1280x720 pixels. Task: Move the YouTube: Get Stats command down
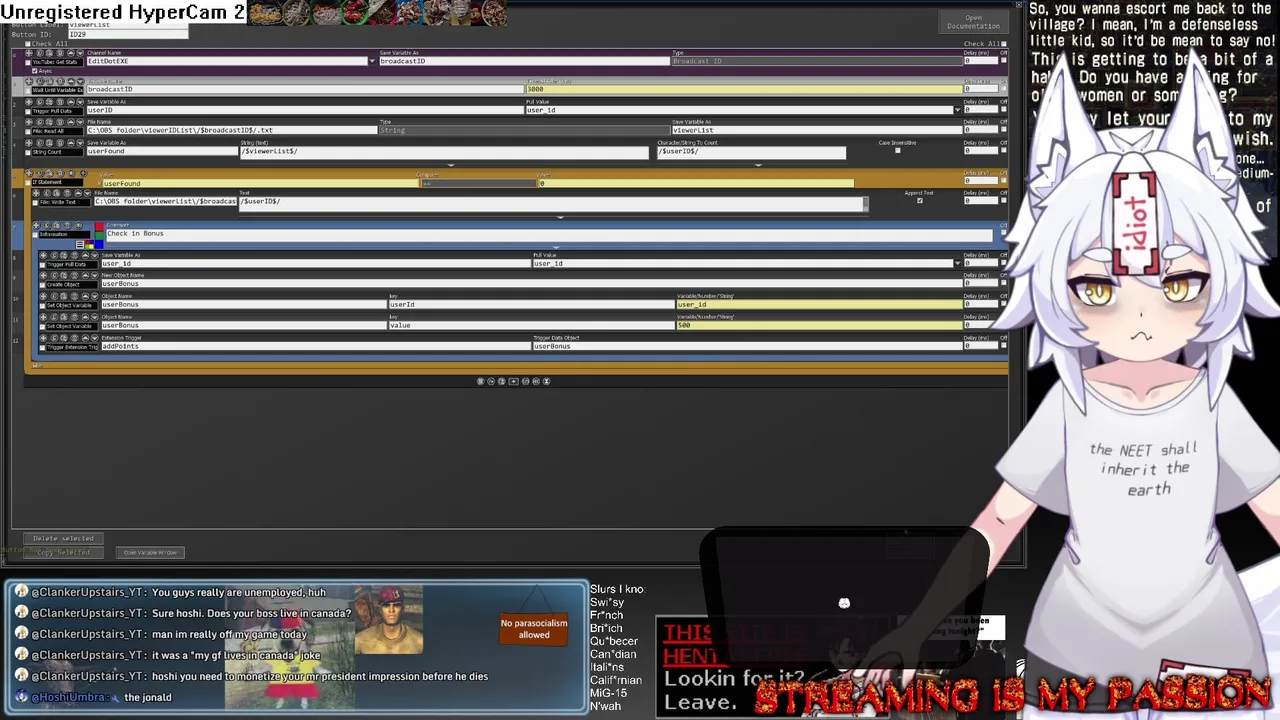pos(80,52)
